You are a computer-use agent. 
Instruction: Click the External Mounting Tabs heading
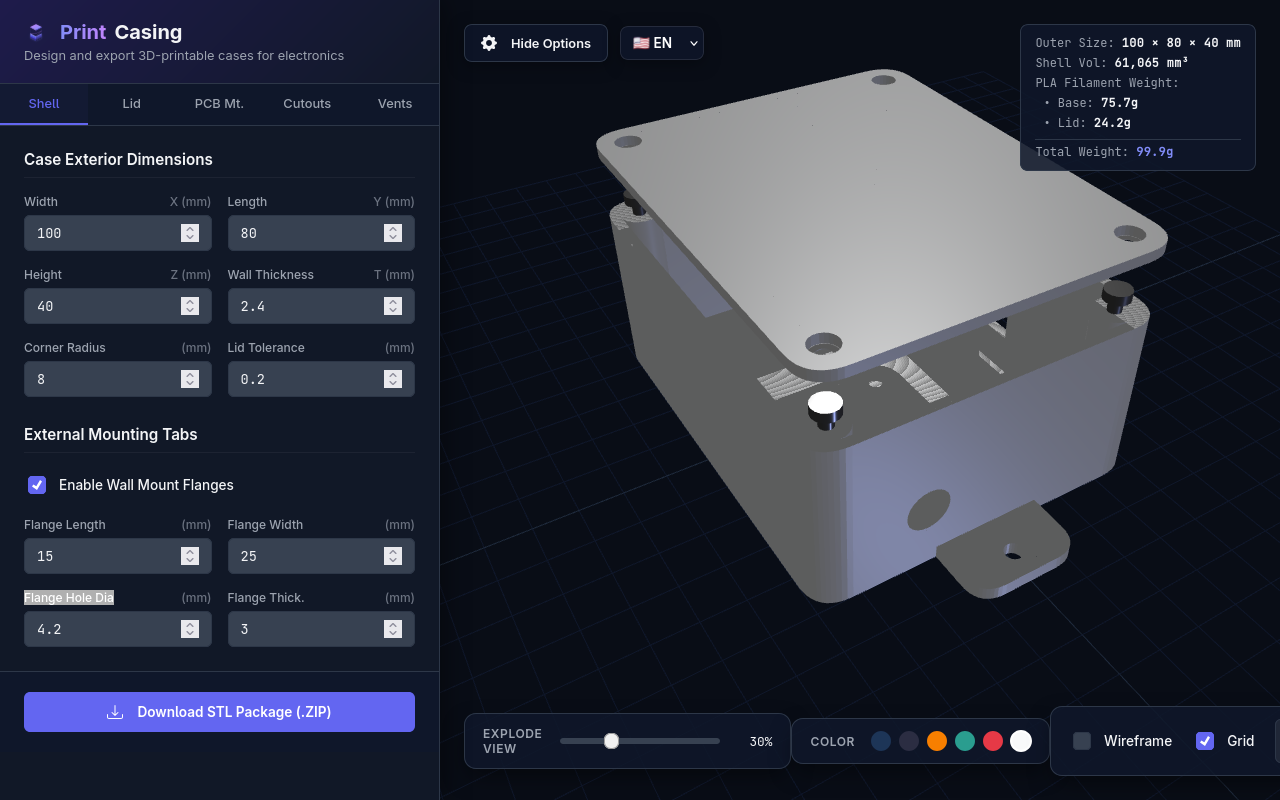pyautogui.click(x=111, y=434)
